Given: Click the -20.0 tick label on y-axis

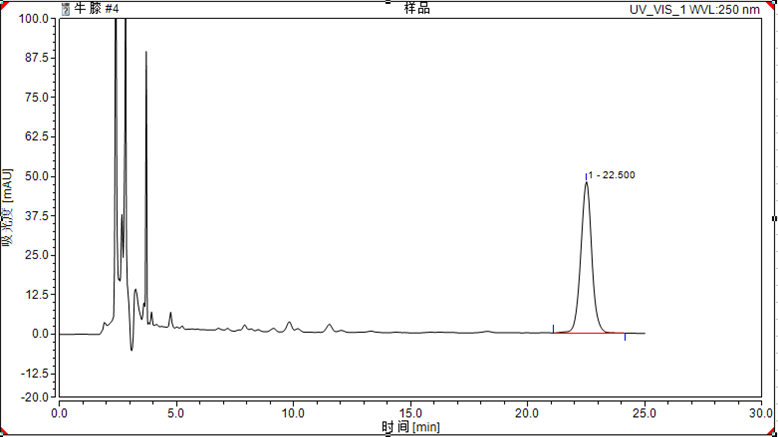Looking at the screenshot, I should click(x=36, y=396).
